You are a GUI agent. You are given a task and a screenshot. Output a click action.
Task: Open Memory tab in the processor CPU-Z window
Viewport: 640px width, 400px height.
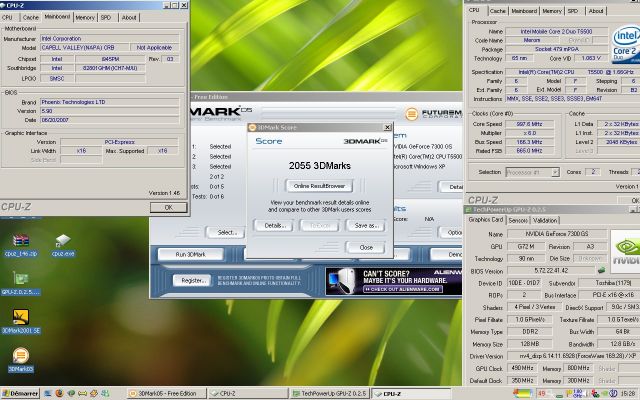[x=552, y=11]
